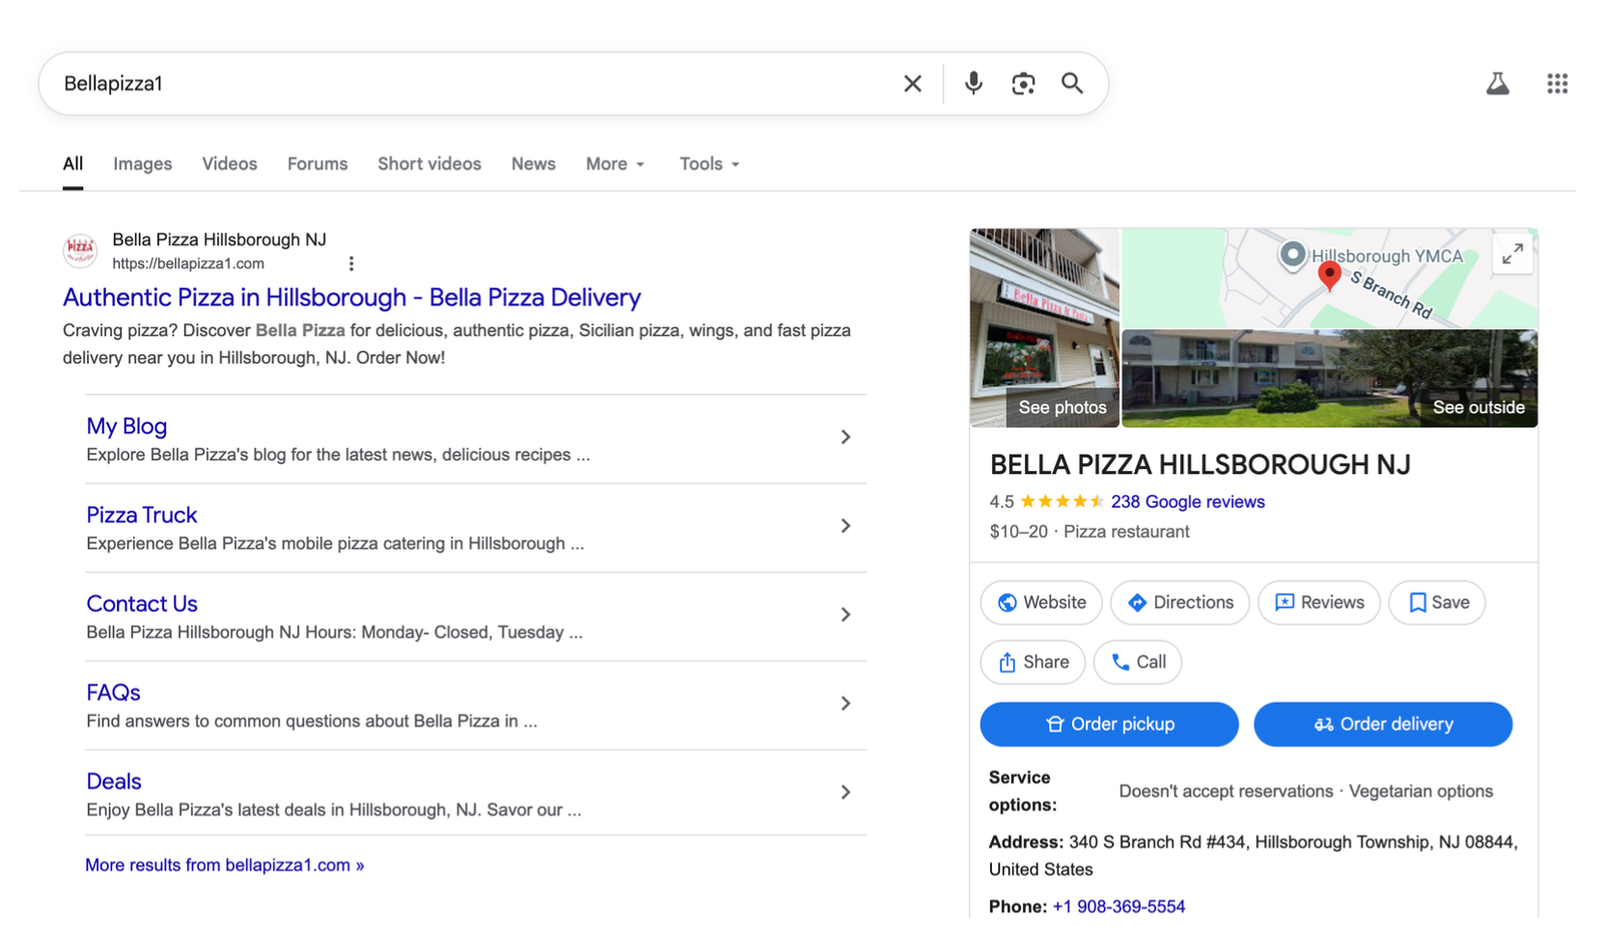Select the All tab
Screen dimensions: 1600x938
73,164
